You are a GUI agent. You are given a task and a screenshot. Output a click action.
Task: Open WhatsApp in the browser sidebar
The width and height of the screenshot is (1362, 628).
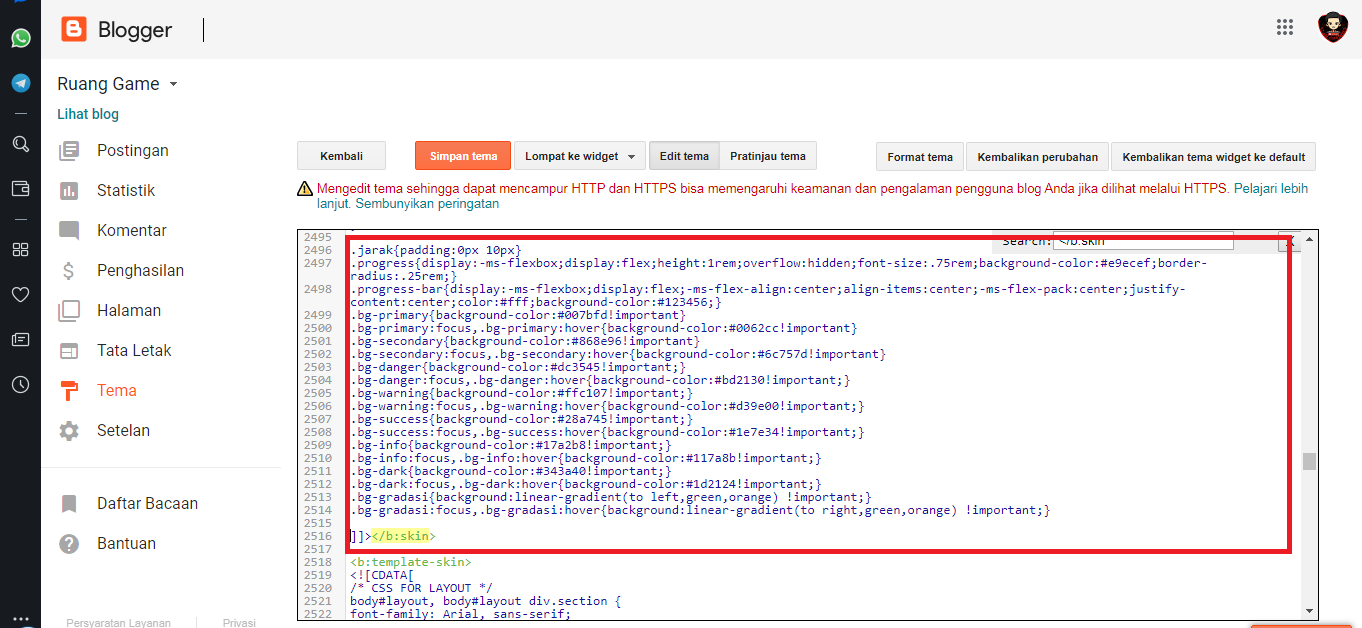20,39
